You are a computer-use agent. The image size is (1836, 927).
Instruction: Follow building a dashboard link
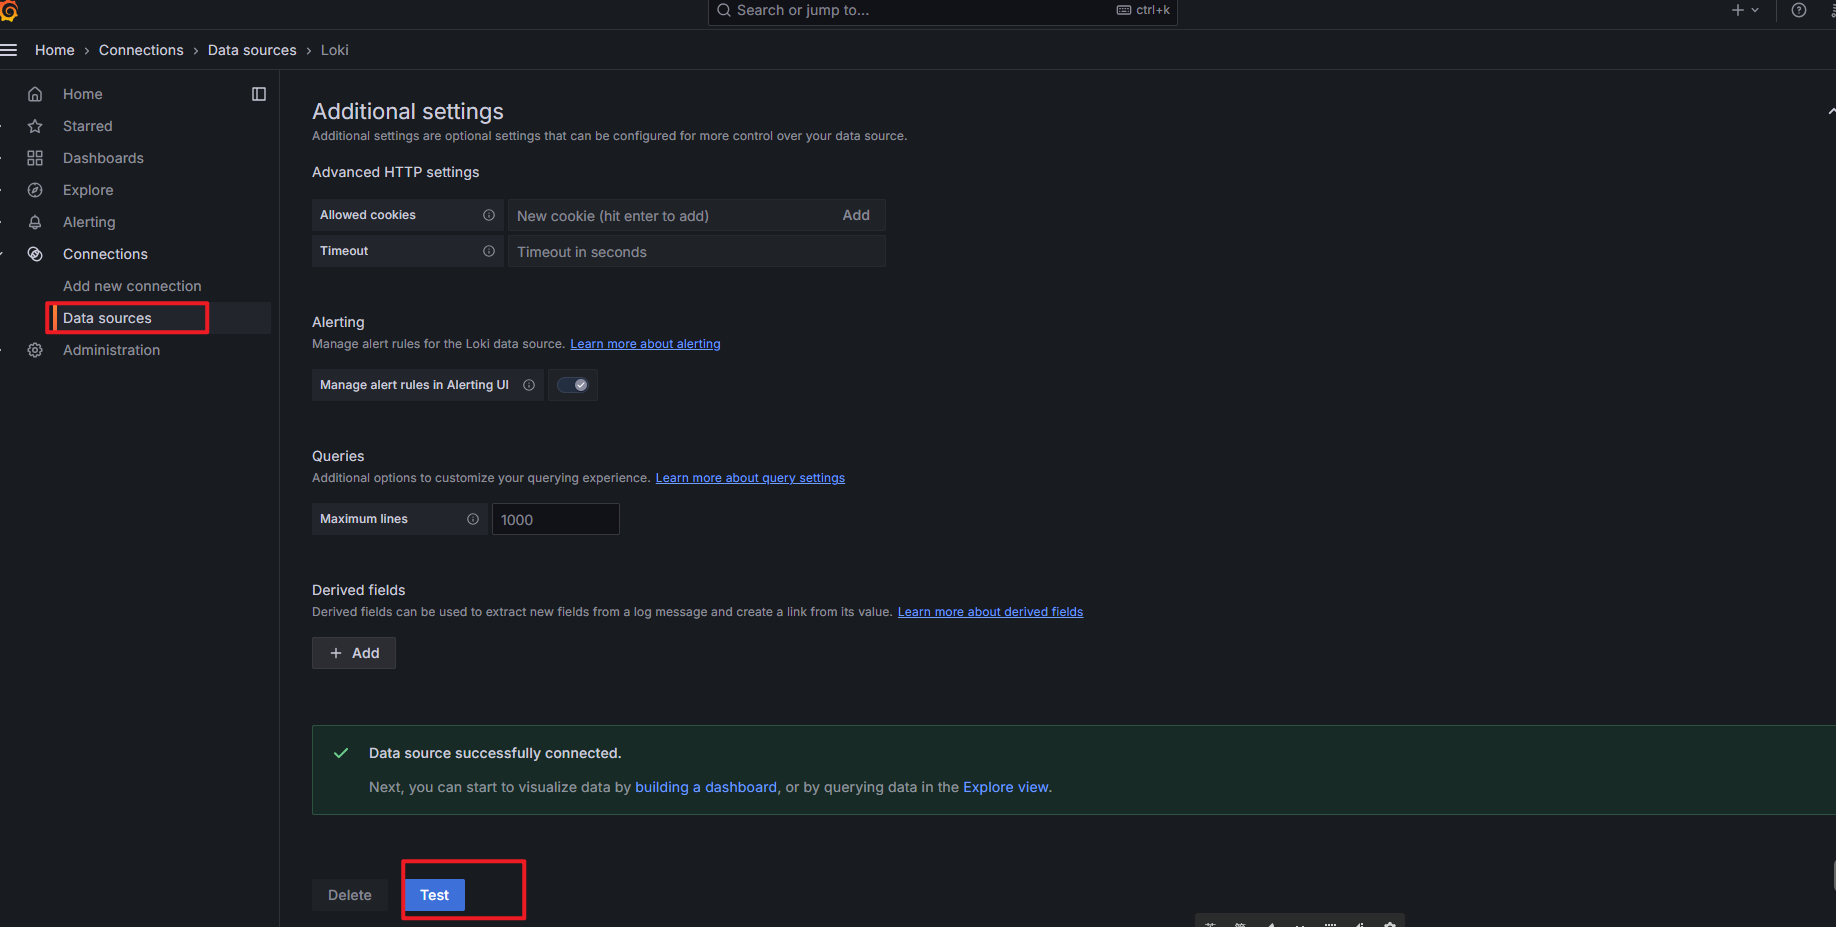click(x=706, y=787)
